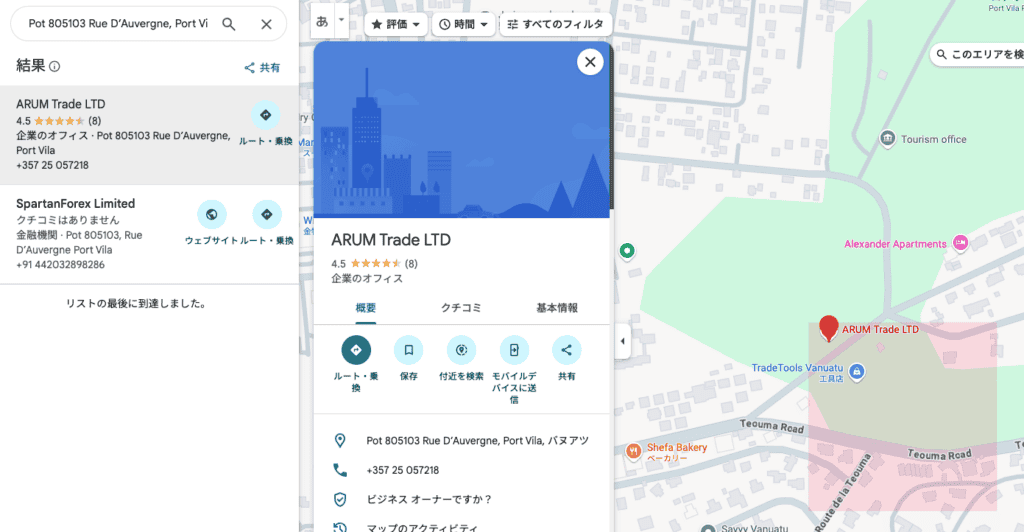Collapse the side panel with the arrow handle

(x=622, y=341)
